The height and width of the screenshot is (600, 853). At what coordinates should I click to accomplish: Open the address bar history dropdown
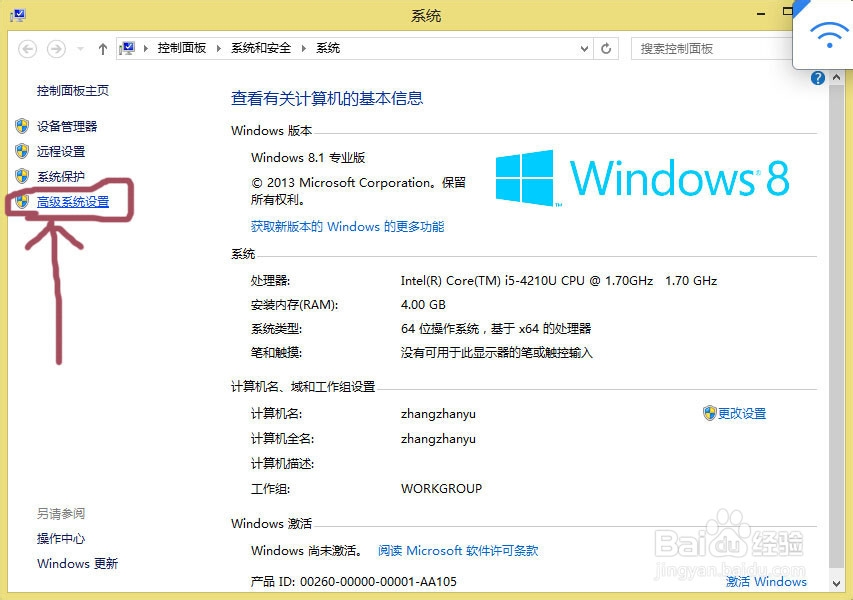(584, 49)
